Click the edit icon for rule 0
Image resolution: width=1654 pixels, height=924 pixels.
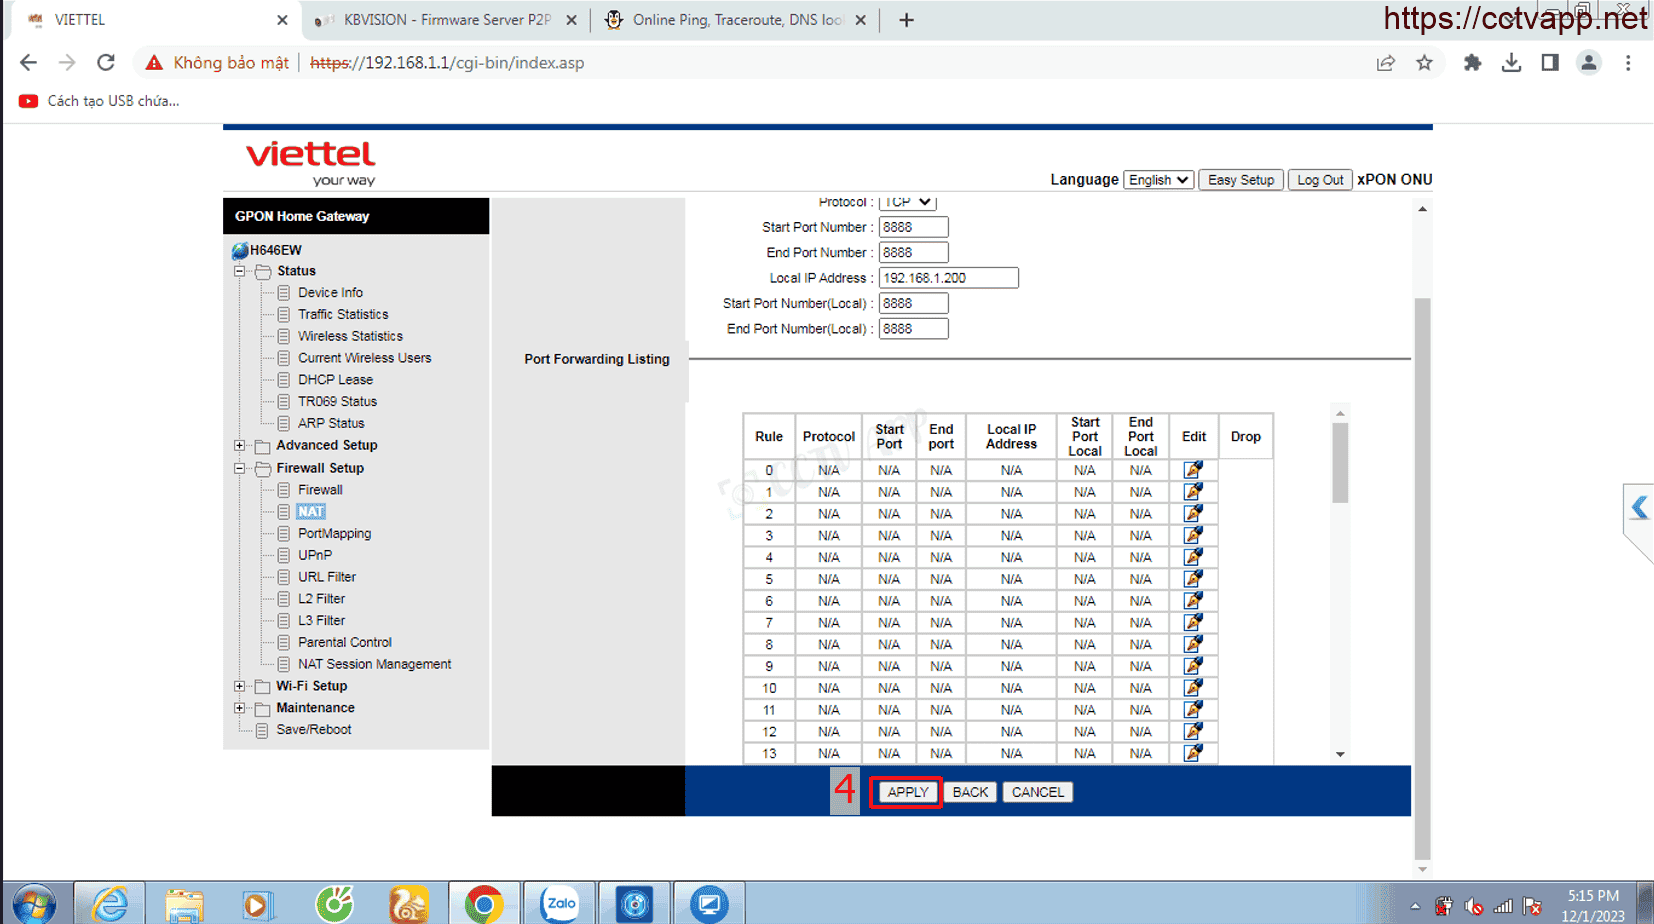(x=1193, y=470)
